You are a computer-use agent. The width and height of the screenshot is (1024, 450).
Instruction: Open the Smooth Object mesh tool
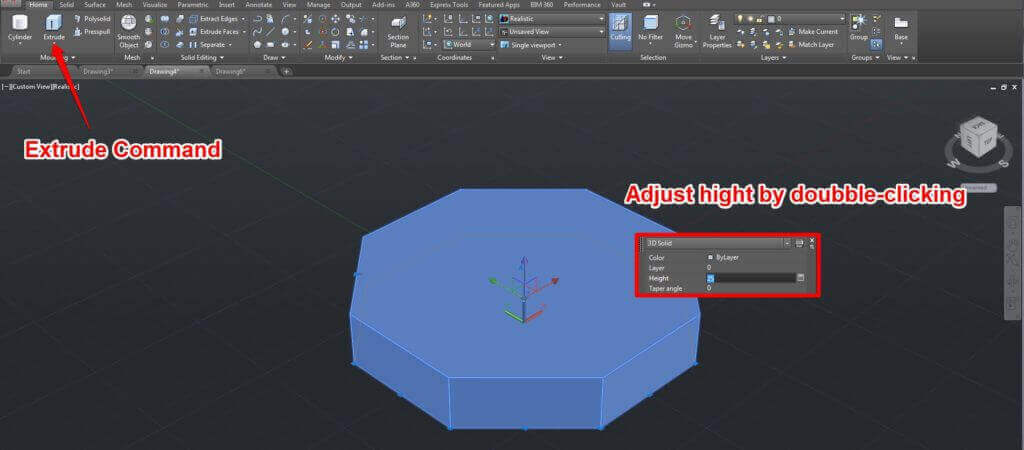(129, 31)
